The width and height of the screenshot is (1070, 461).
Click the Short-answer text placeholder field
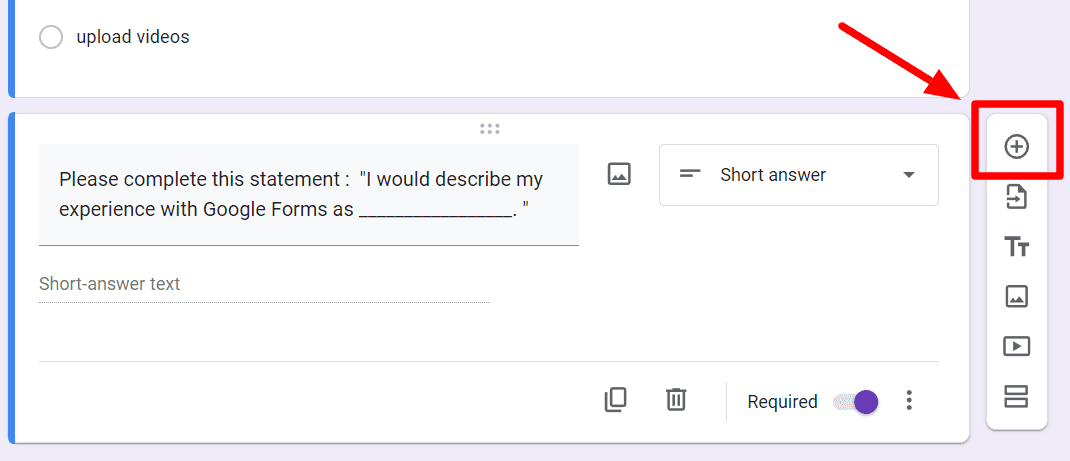coord(264,284)
